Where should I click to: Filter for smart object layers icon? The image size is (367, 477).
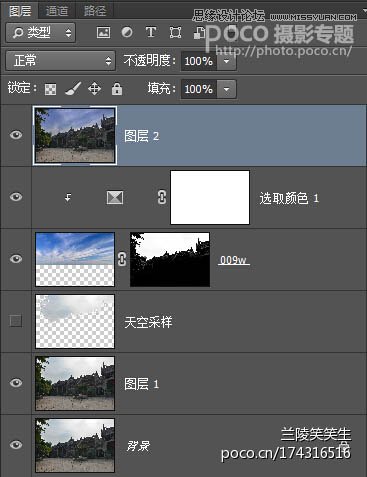pyautogui.click(x=199, y=33)
